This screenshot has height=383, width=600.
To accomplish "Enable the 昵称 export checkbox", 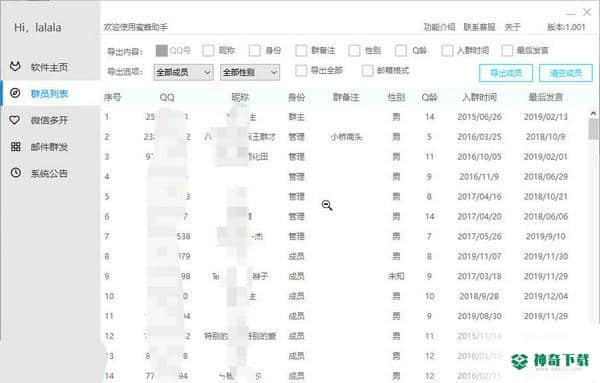I will click(x=208, y=51).
